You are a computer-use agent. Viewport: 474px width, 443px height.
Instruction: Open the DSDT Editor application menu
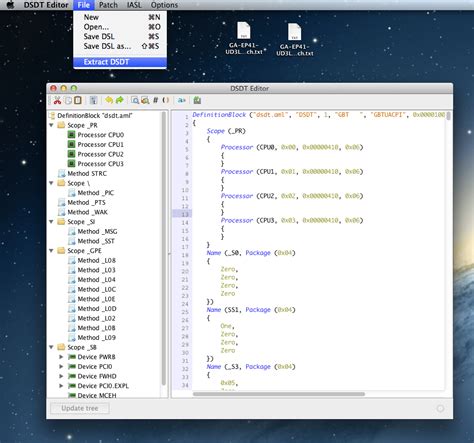point(46,5)
